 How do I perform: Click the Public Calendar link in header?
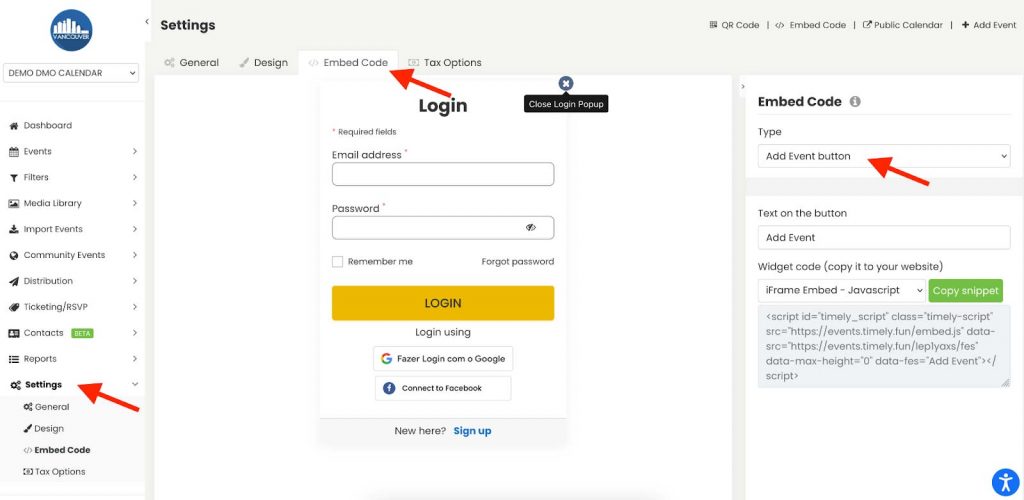pos(903,25)
